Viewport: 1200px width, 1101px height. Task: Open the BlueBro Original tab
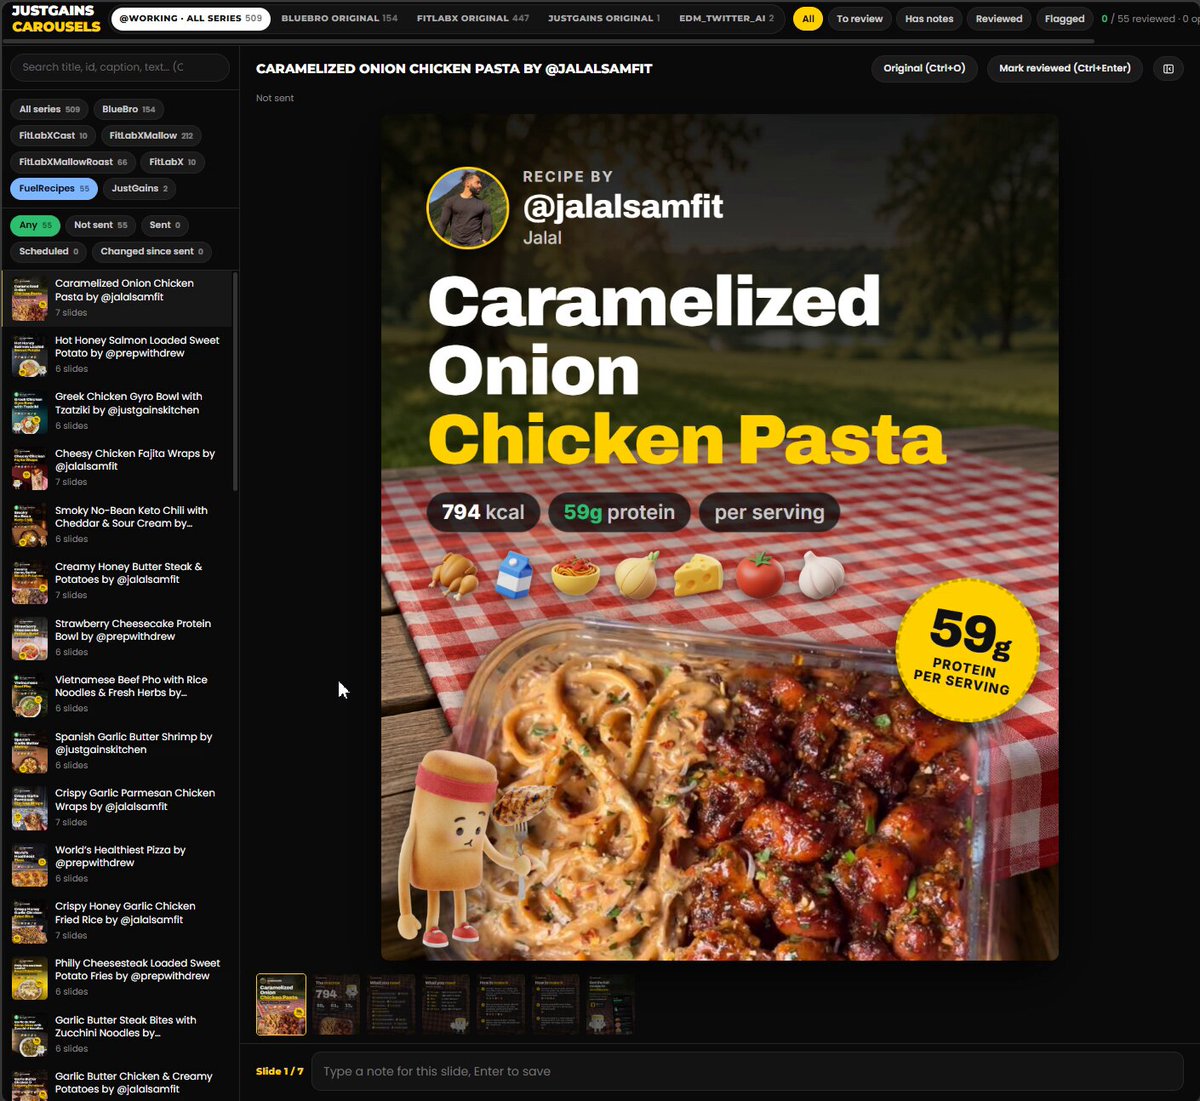(339, 18)
